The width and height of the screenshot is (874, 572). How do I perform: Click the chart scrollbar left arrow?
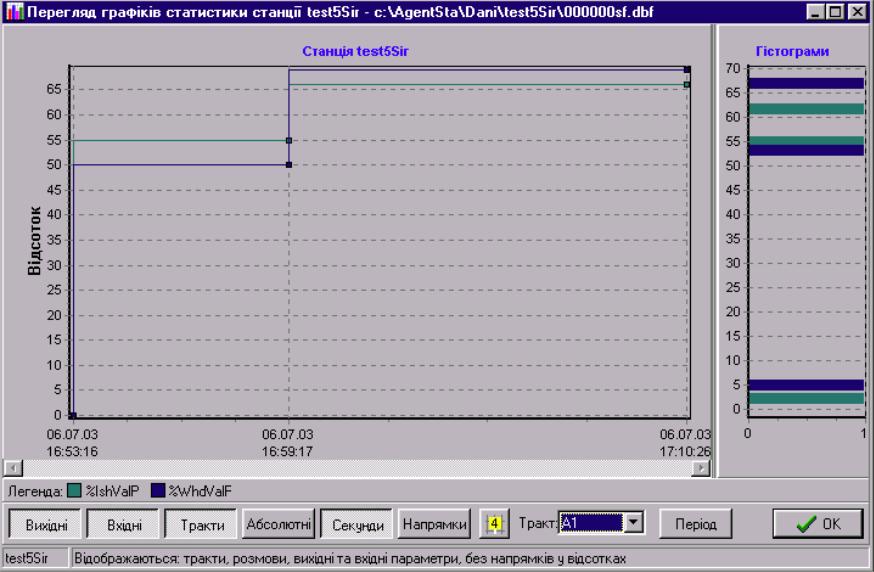click(x=13, y=468)
